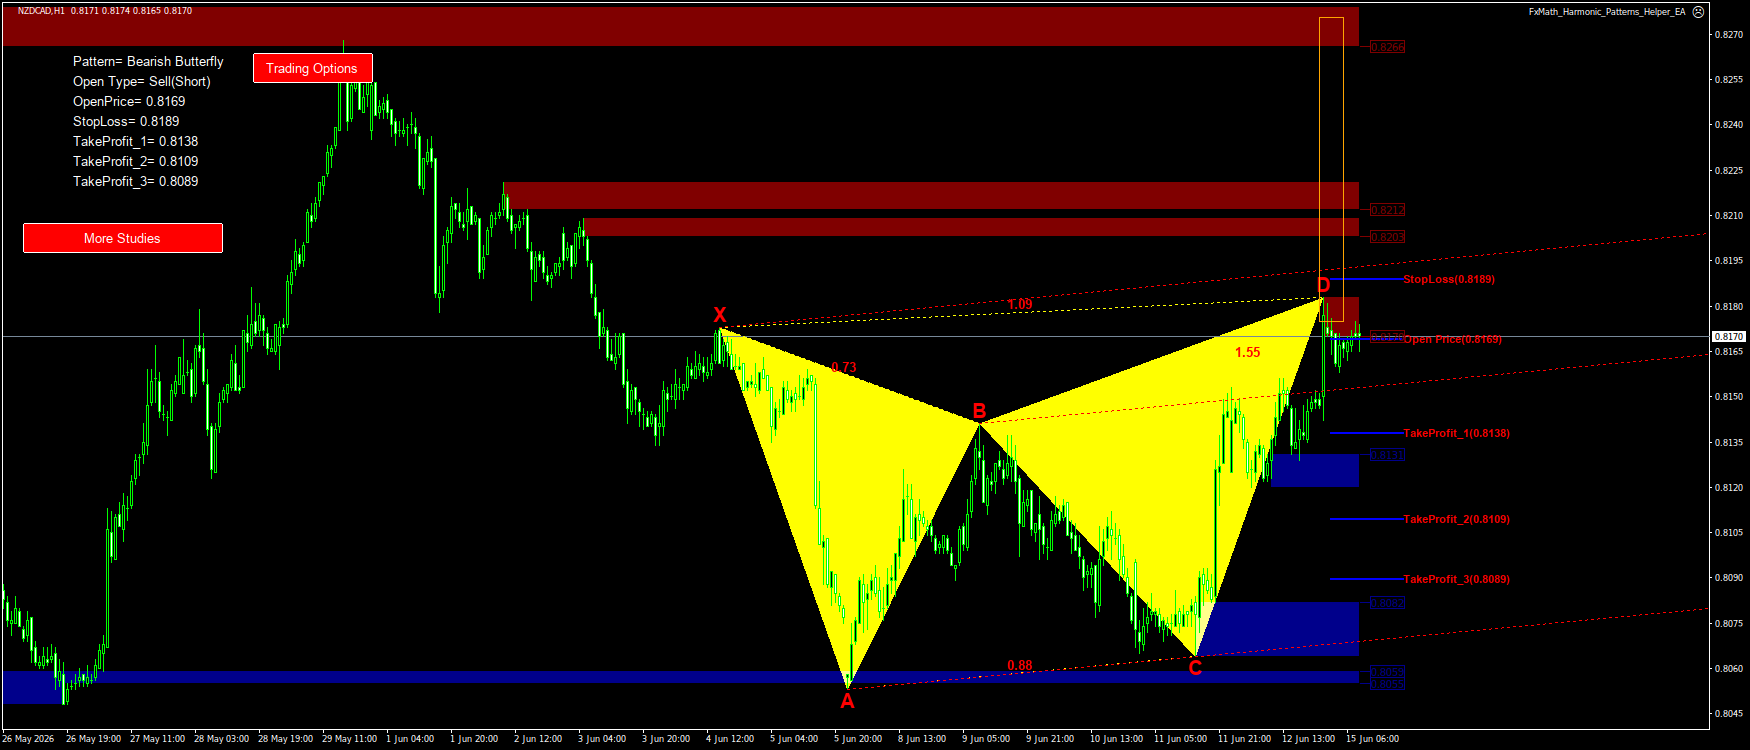The width and height of the screenshot is (1750, 750).
Task: Click the Open Price(0.8169) chart label
Action: (1453, 339)
